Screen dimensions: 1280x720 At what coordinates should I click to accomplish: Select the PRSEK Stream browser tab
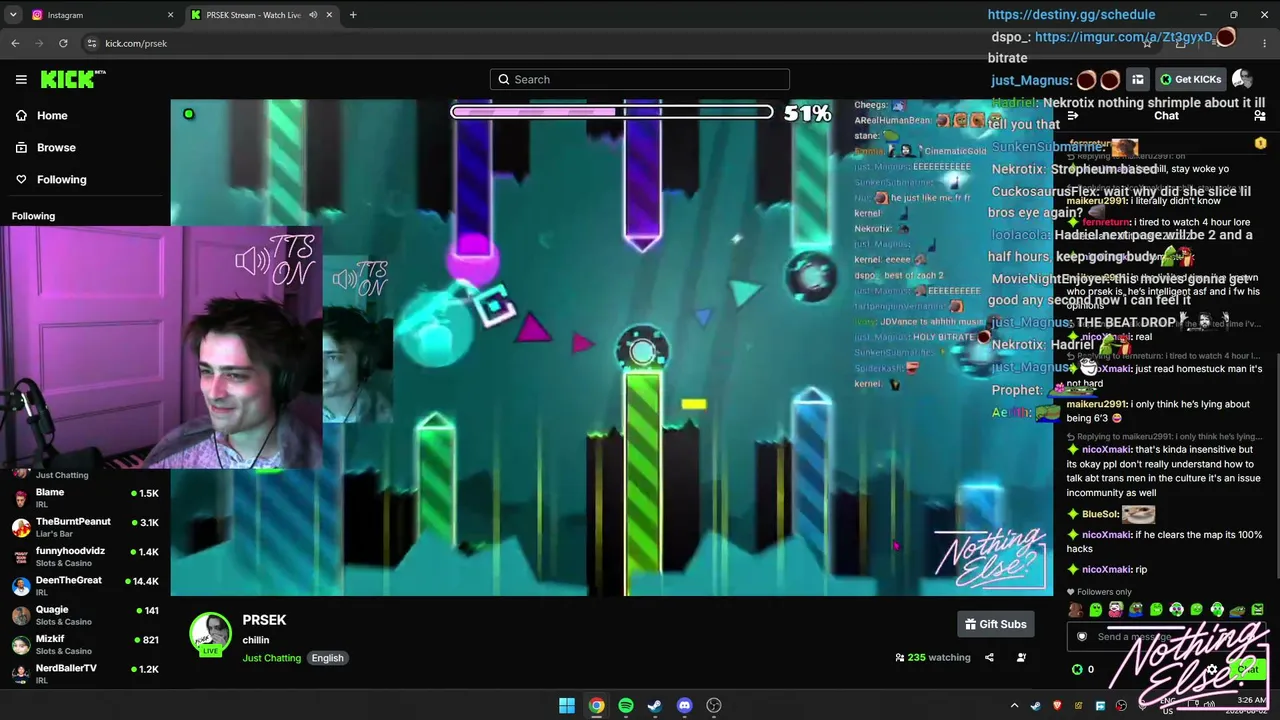[262, 15]
